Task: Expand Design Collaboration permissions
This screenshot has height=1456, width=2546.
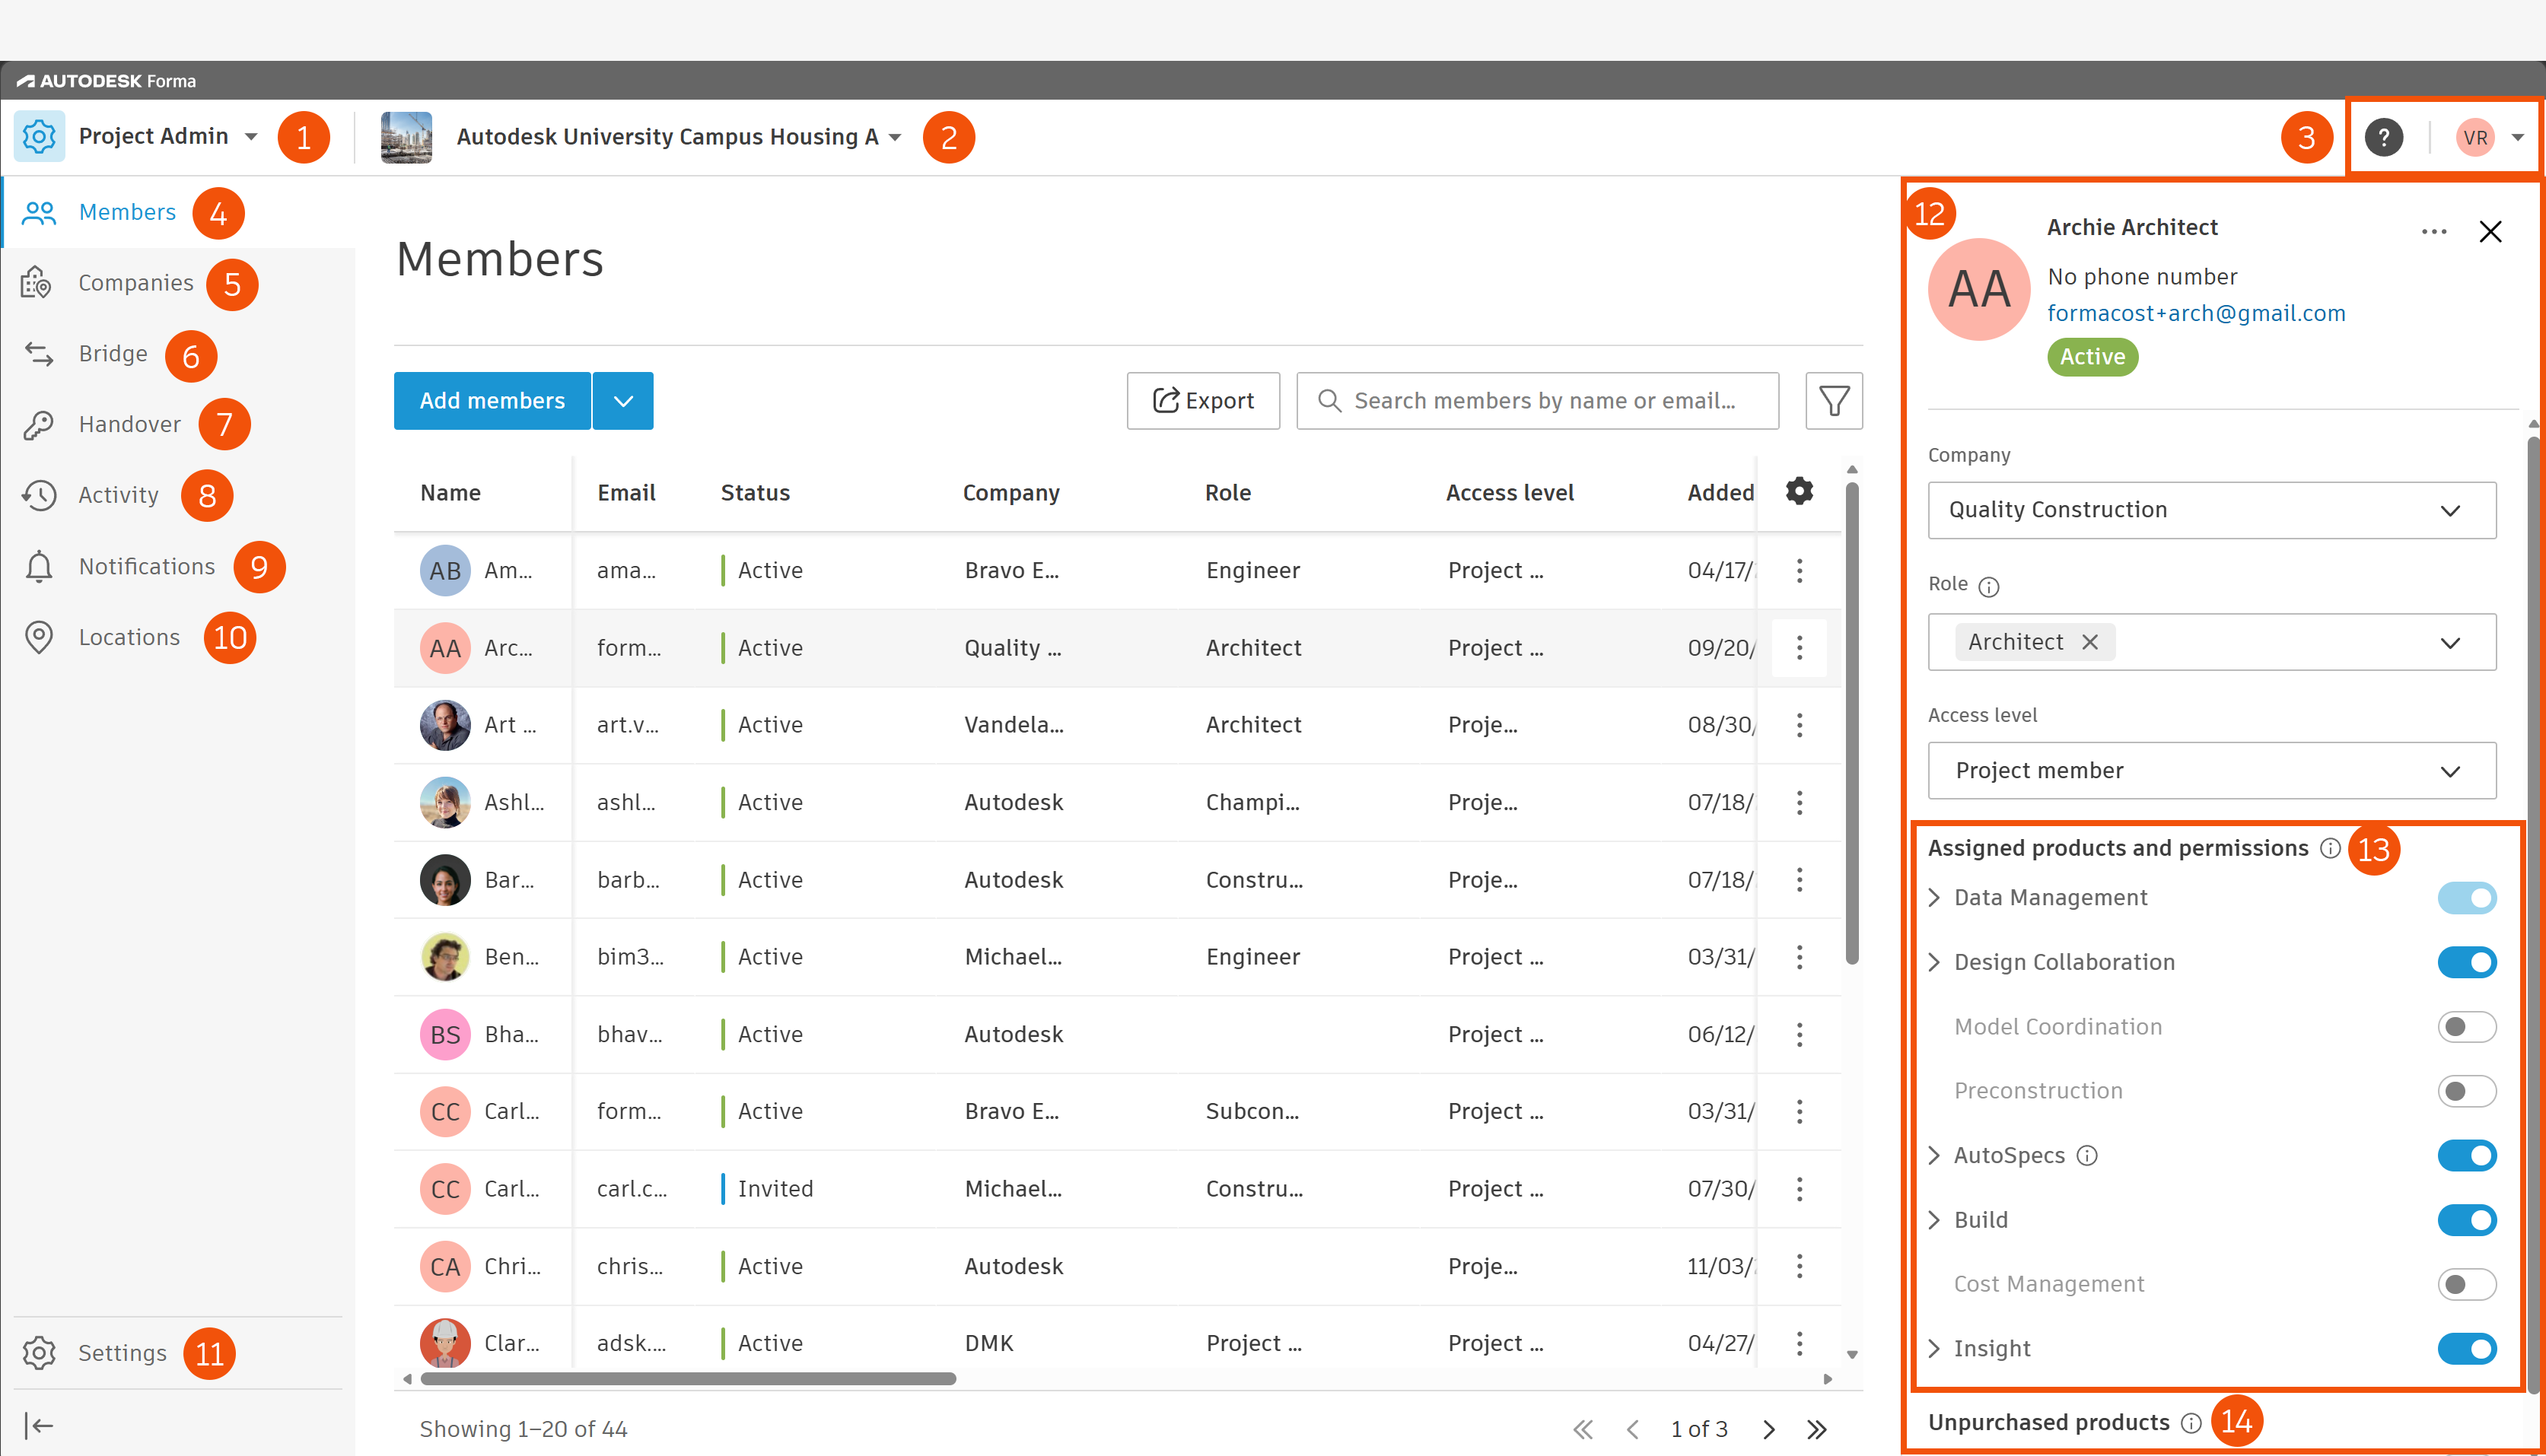Action: [1934, 962]
